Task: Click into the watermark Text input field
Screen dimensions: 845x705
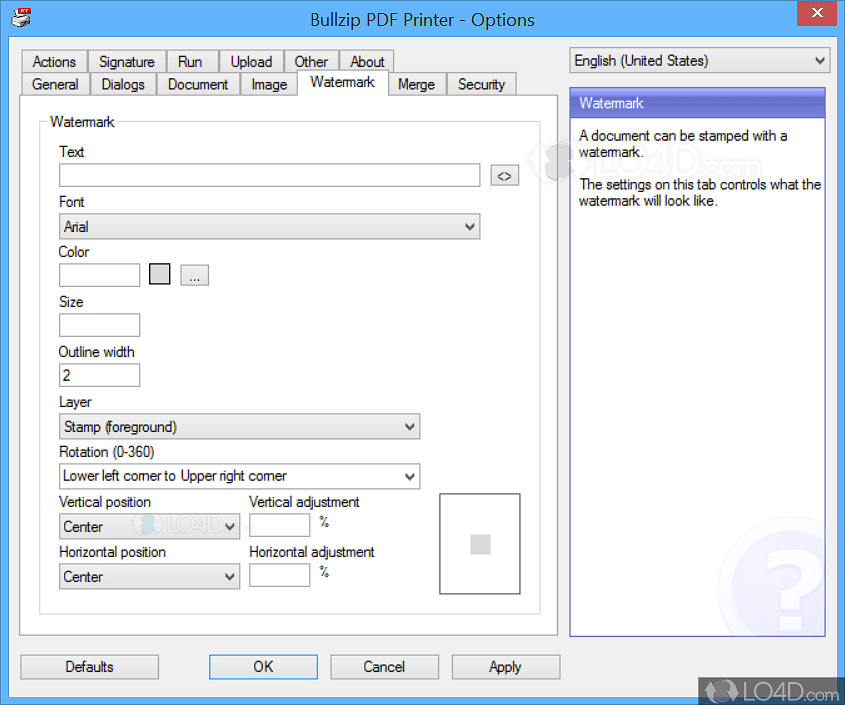Action: (269, 175)
